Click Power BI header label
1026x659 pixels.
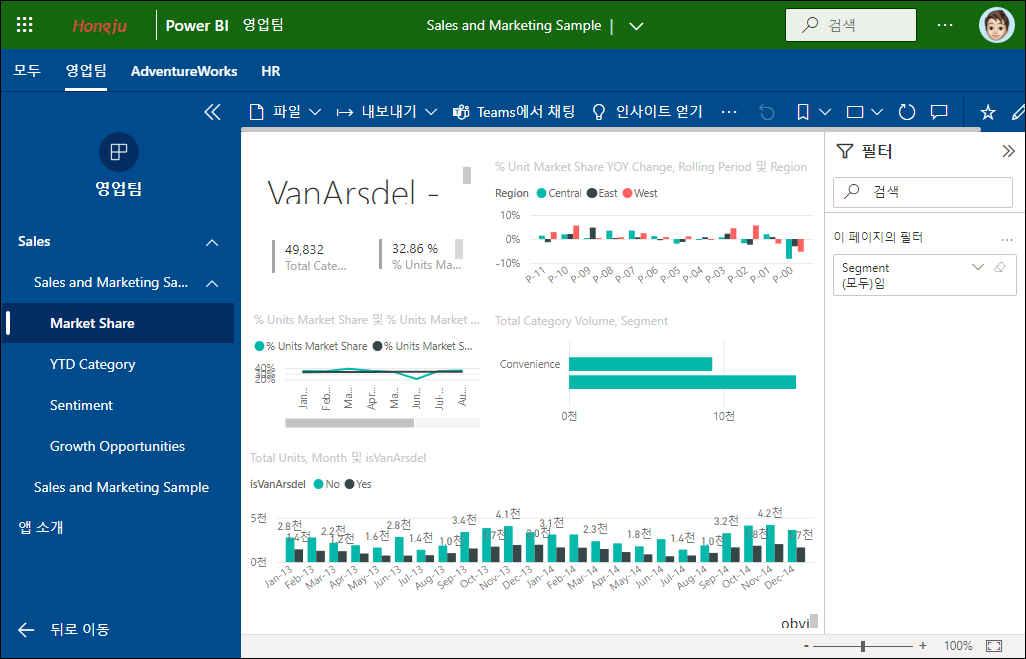click(x=197, y=26)
